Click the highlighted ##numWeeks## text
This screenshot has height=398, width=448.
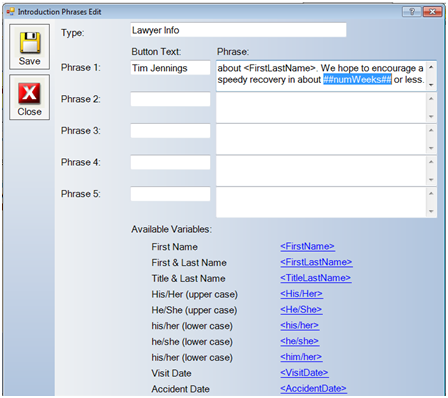[357, 80]
